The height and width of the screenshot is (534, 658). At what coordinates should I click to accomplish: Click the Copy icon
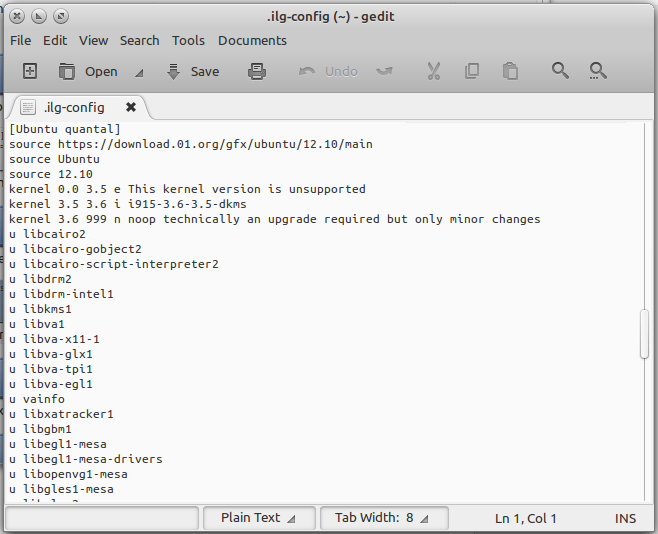tap(472, 71)
